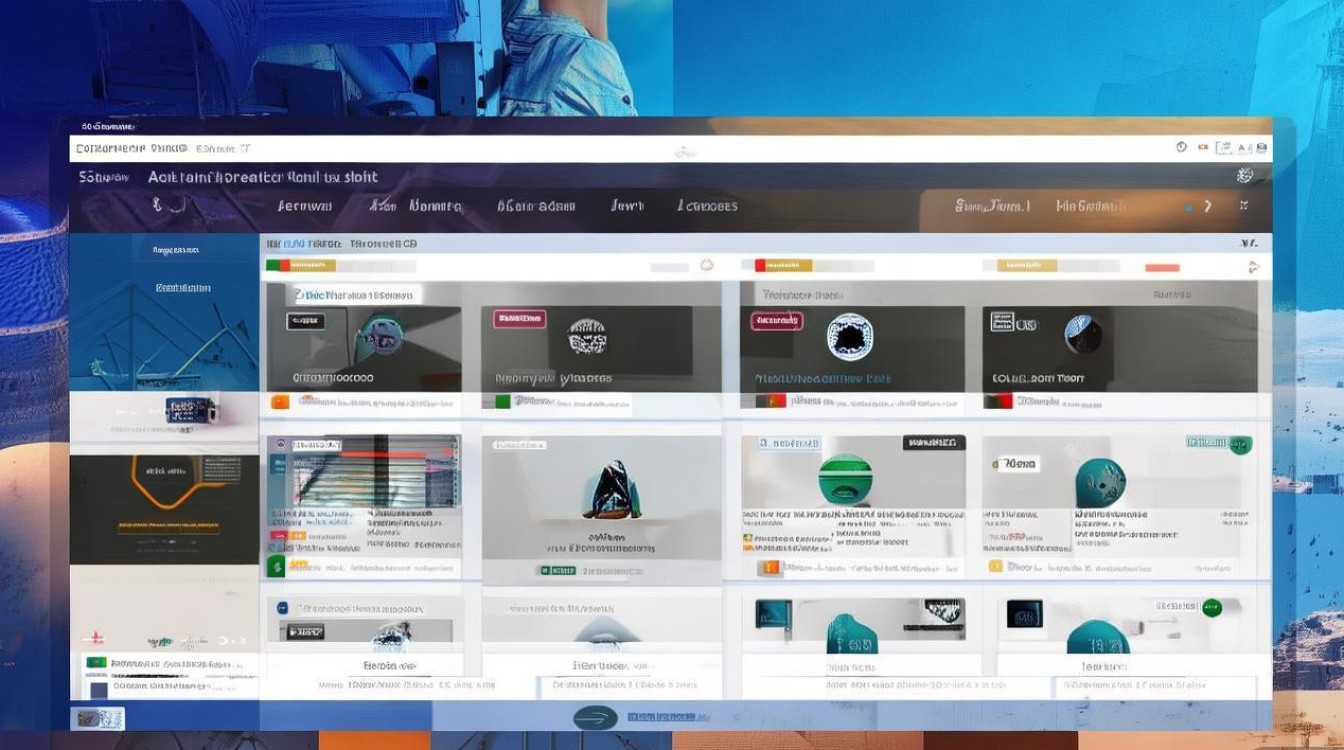Select the first navigation tab in the dark bar
Screen dimensions: 1344x750
coord(304,206)
